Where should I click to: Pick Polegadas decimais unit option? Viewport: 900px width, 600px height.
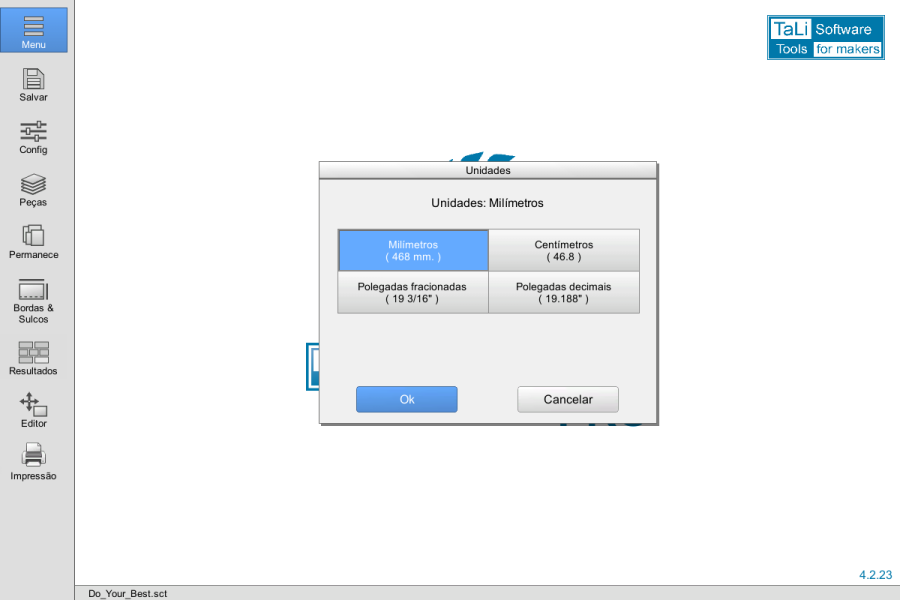(564, 292)
